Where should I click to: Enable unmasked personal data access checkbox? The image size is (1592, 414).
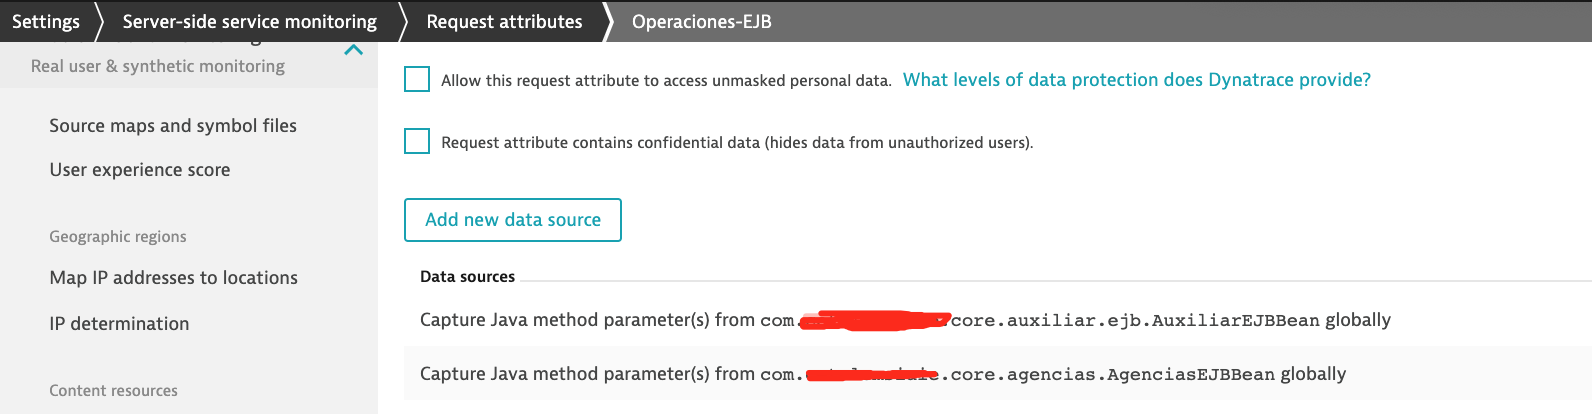pyautogui.click(x=417, y=79)
